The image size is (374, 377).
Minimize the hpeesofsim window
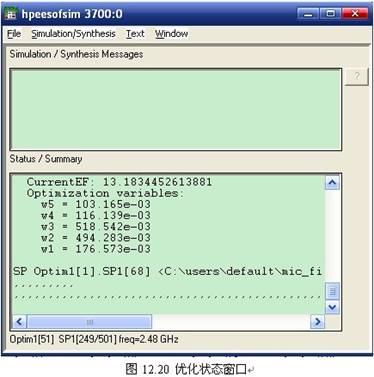click(x=308, y=14)
